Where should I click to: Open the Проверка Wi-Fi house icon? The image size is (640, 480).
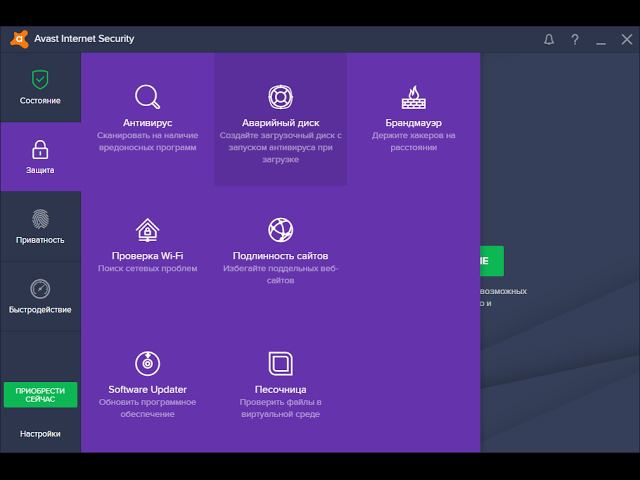147,230
